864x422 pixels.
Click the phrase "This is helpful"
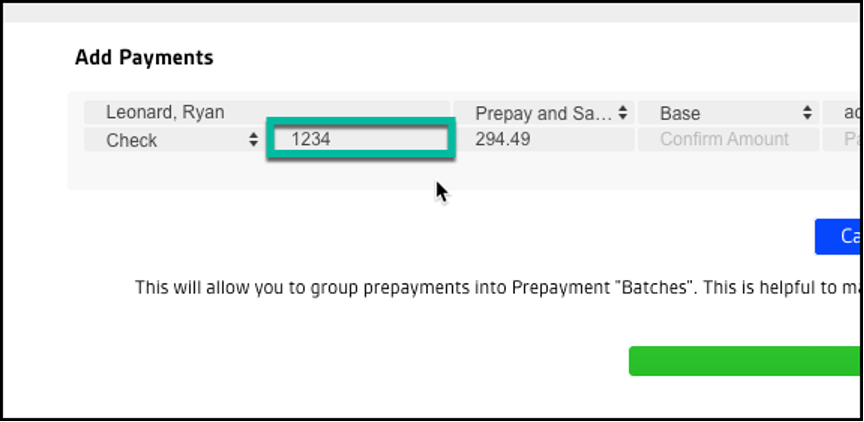[763, 288]
